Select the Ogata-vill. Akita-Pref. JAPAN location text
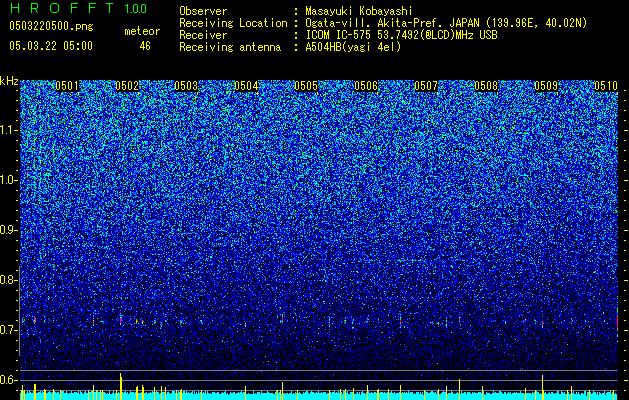The width and height of the screenshot is (629, 400). click(x=446, y=23)
